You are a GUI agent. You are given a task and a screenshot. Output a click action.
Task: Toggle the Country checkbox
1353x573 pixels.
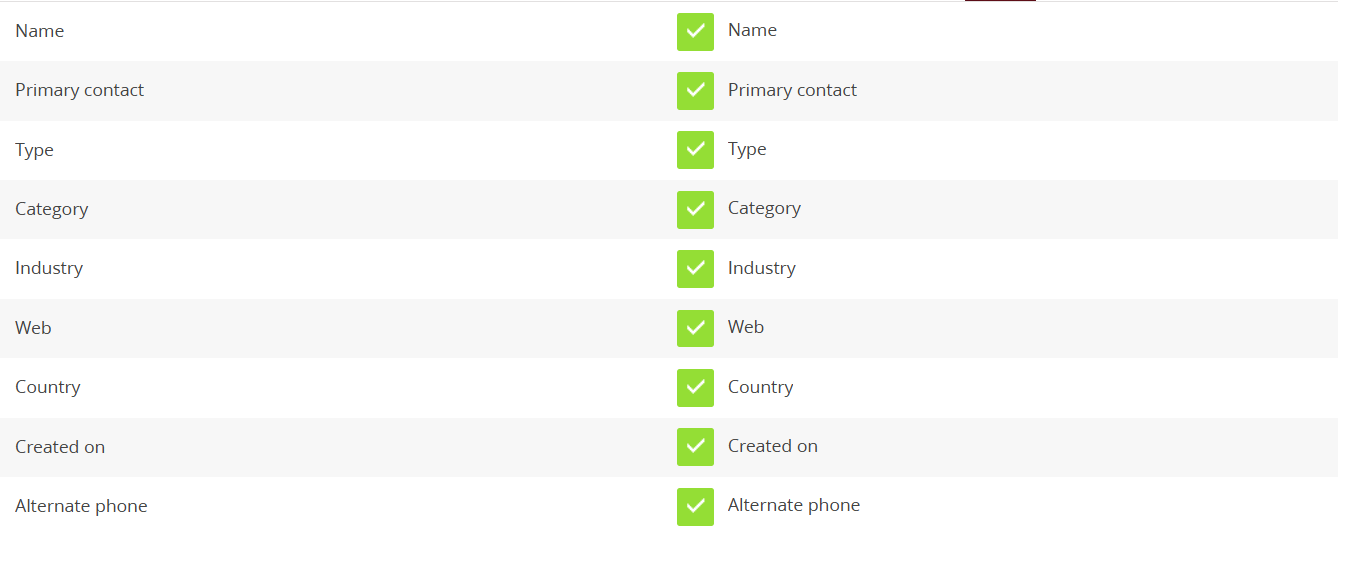(695, 387)
